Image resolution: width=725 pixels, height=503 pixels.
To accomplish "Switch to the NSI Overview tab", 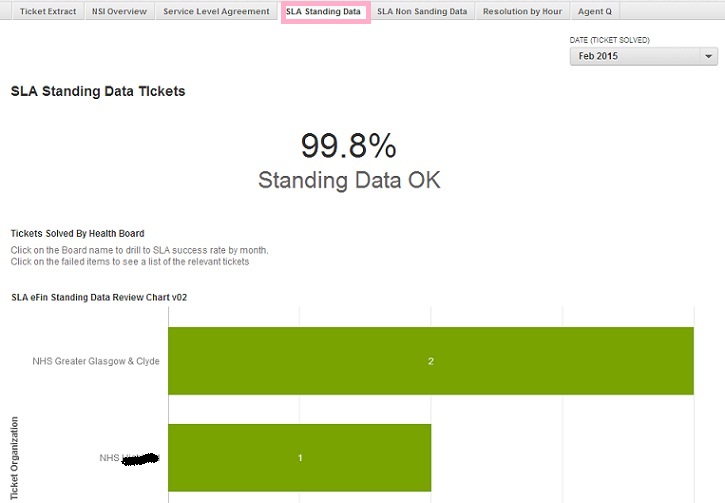I will tap(119, 12).
